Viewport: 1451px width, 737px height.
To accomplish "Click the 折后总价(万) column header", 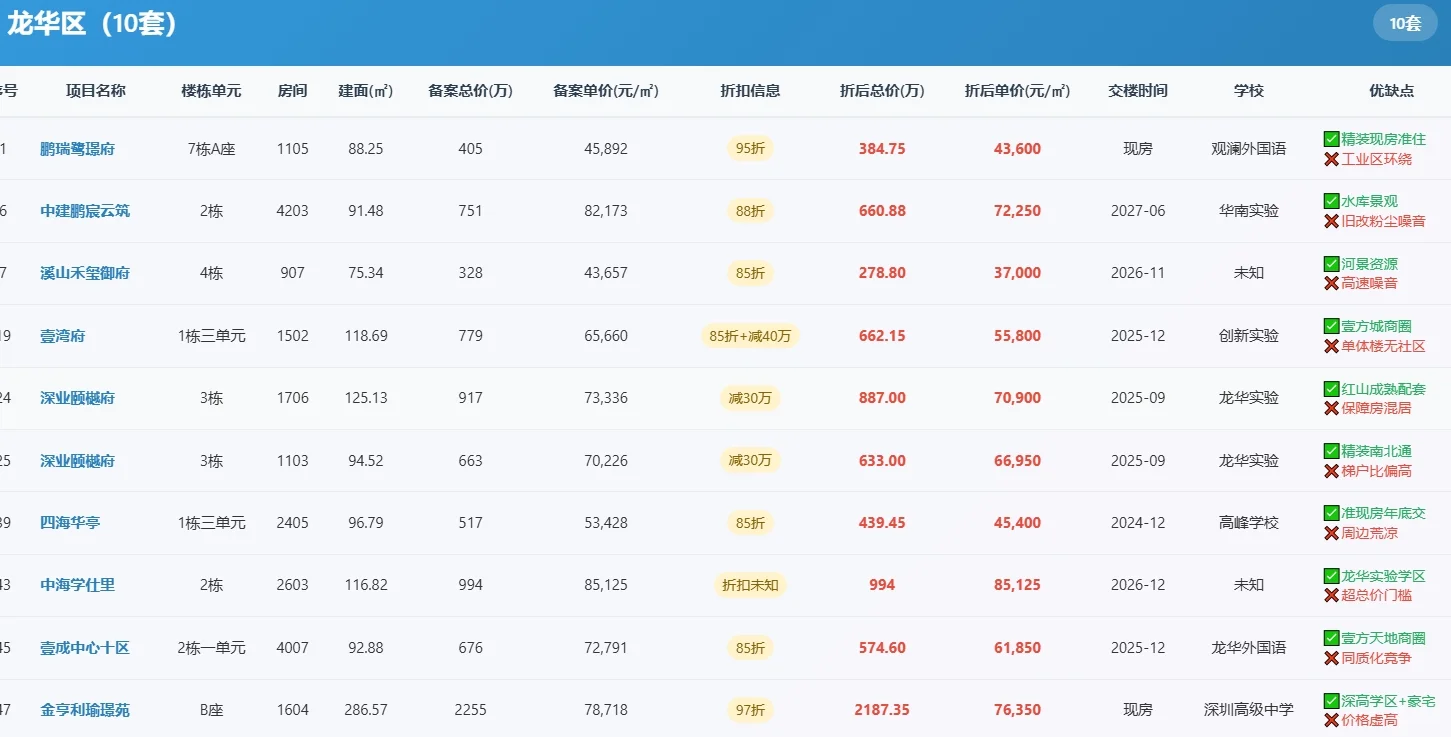I will click(882, 91).
